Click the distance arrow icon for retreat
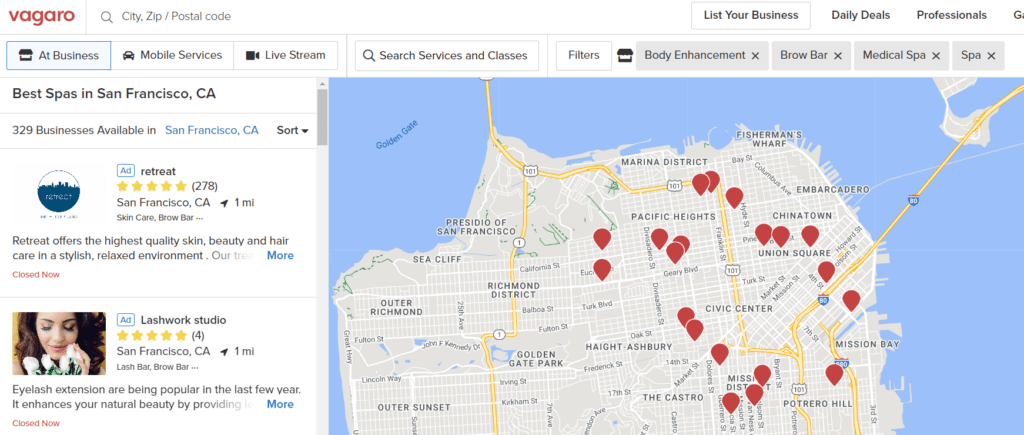 click(225, 203)
